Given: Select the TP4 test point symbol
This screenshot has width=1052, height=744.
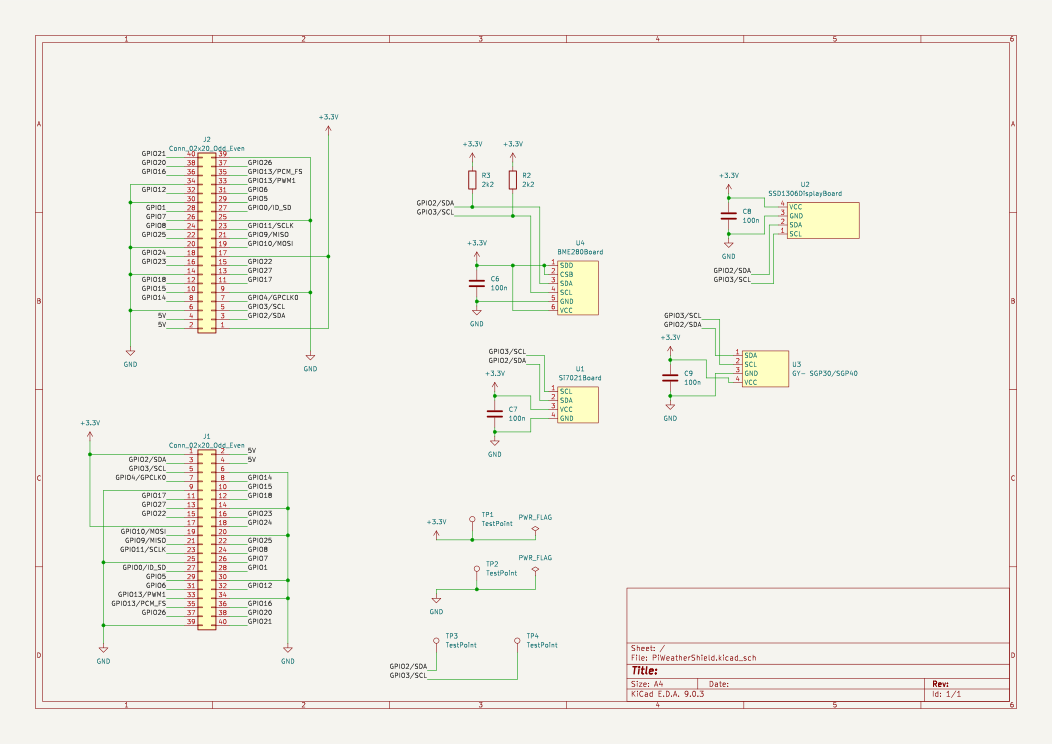Looking at the screenshot, I should point(517,642).
